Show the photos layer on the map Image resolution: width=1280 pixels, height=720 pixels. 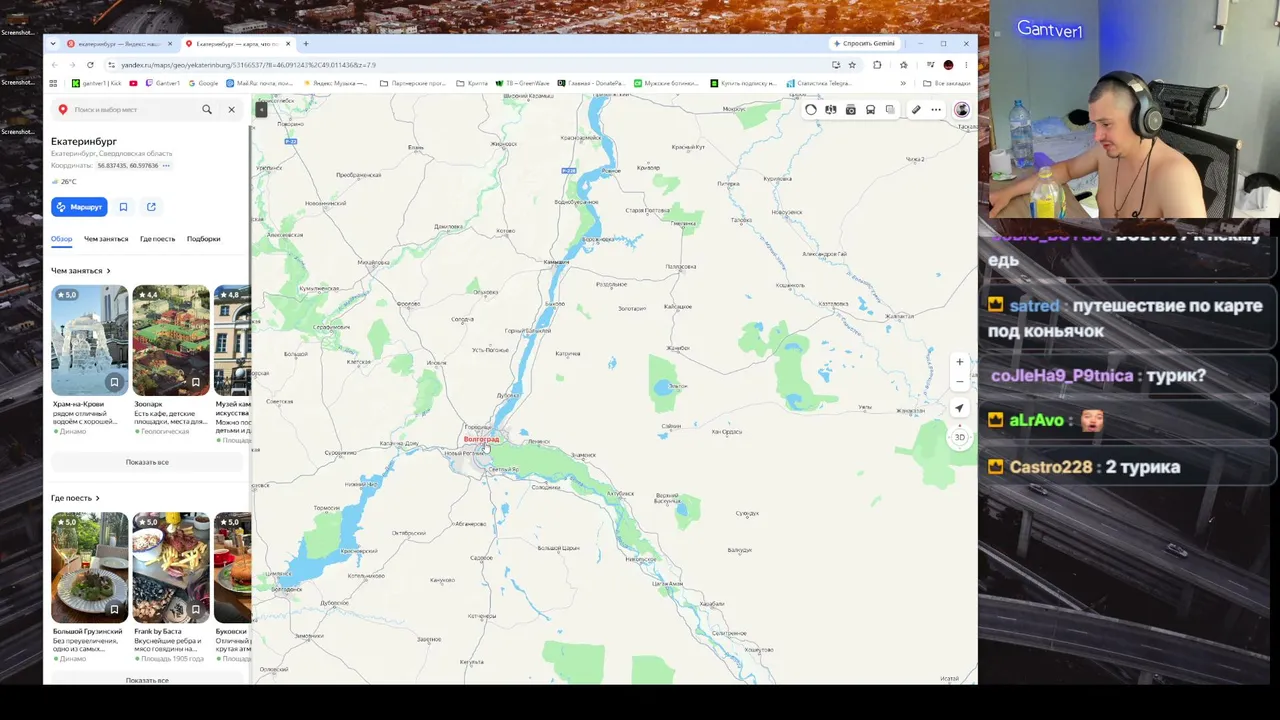tap(851, 110)
